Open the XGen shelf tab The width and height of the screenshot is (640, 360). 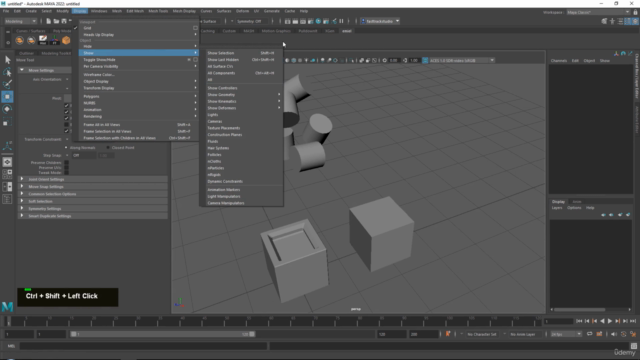330,31
